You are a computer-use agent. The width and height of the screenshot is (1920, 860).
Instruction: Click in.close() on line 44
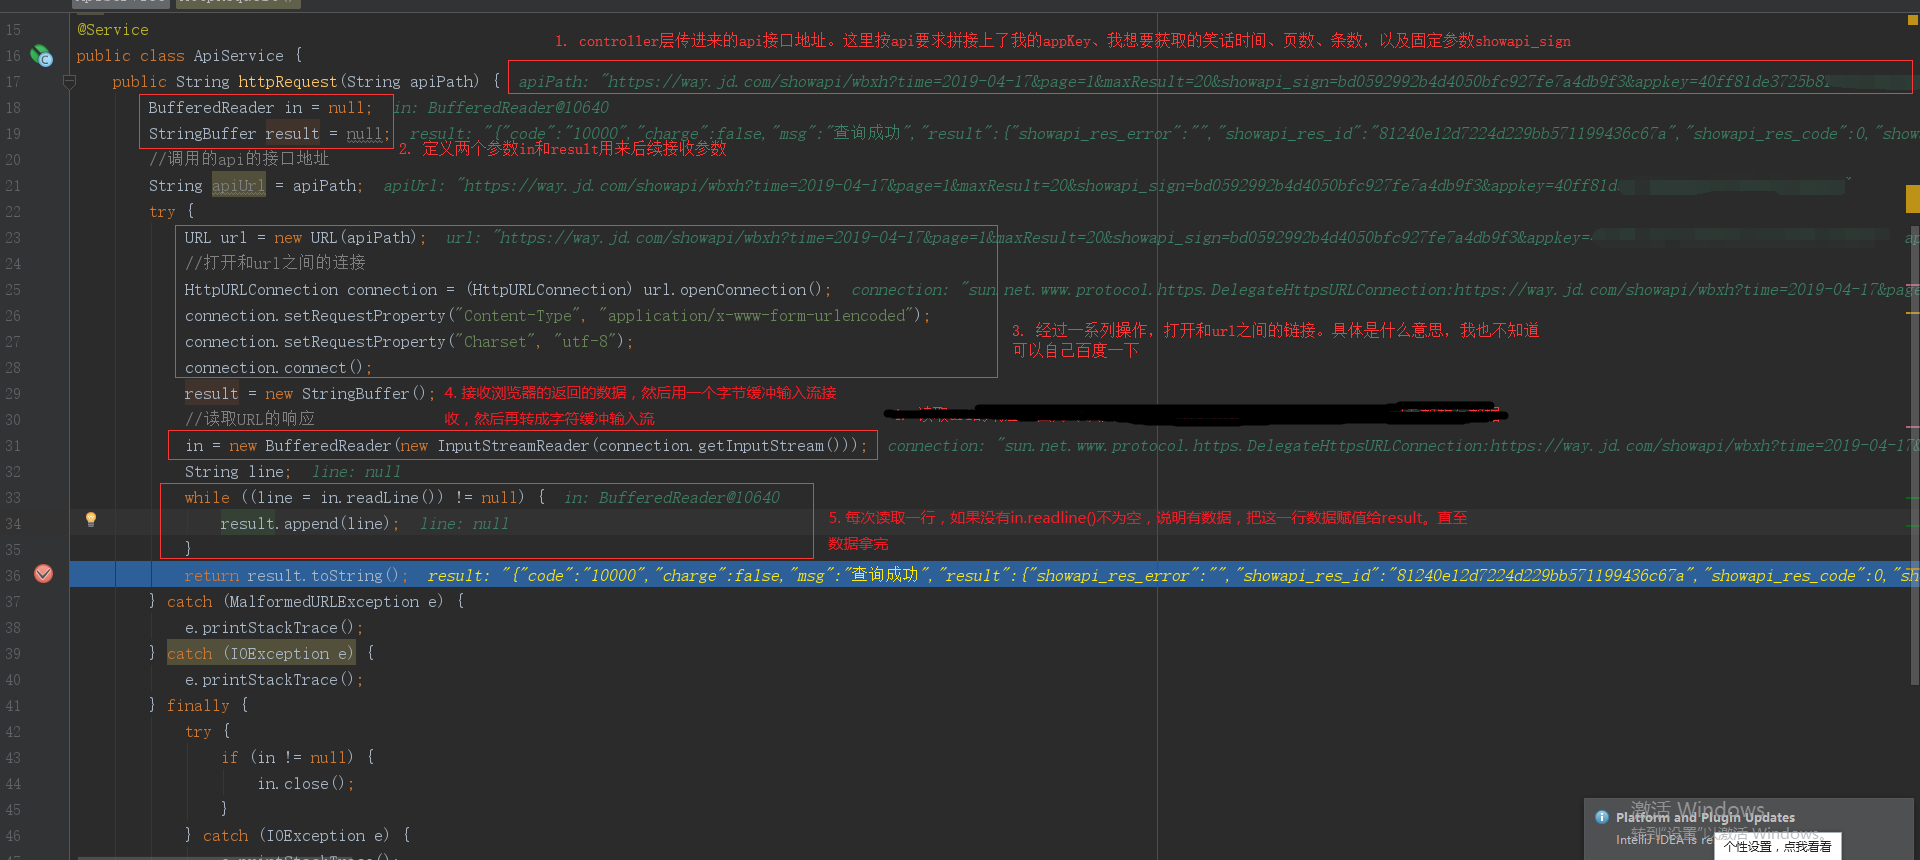tap(301, 784)
